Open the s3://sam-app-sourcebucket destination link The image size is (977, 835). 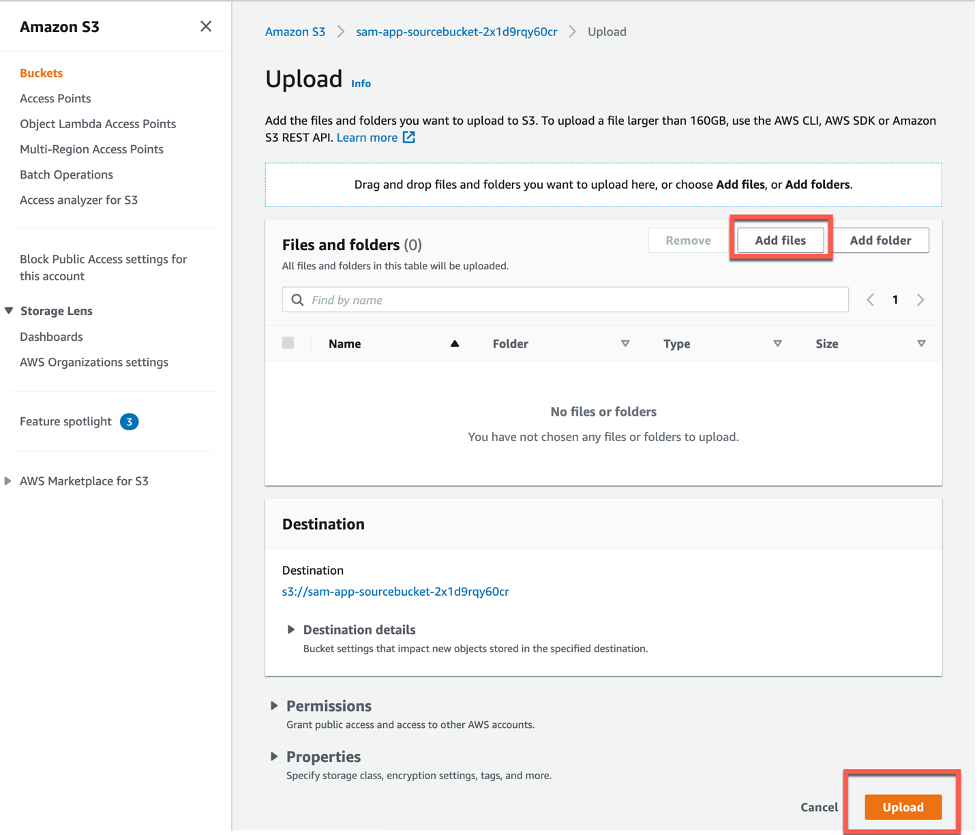tap(396, 591)
